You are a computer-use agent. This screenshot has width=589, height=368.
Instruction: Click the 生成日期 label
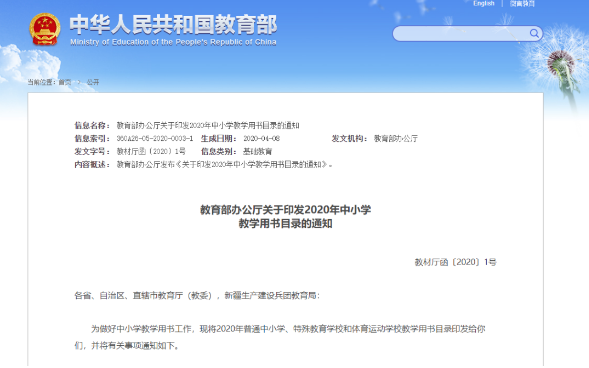coord(219,139)
